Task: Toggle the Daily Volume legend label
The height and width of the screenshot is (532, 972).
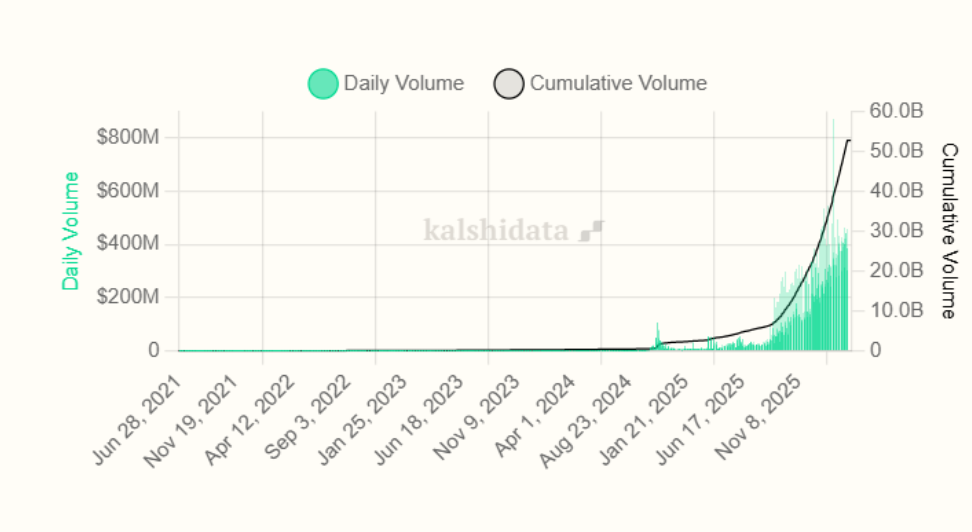Action: [403, 83]
